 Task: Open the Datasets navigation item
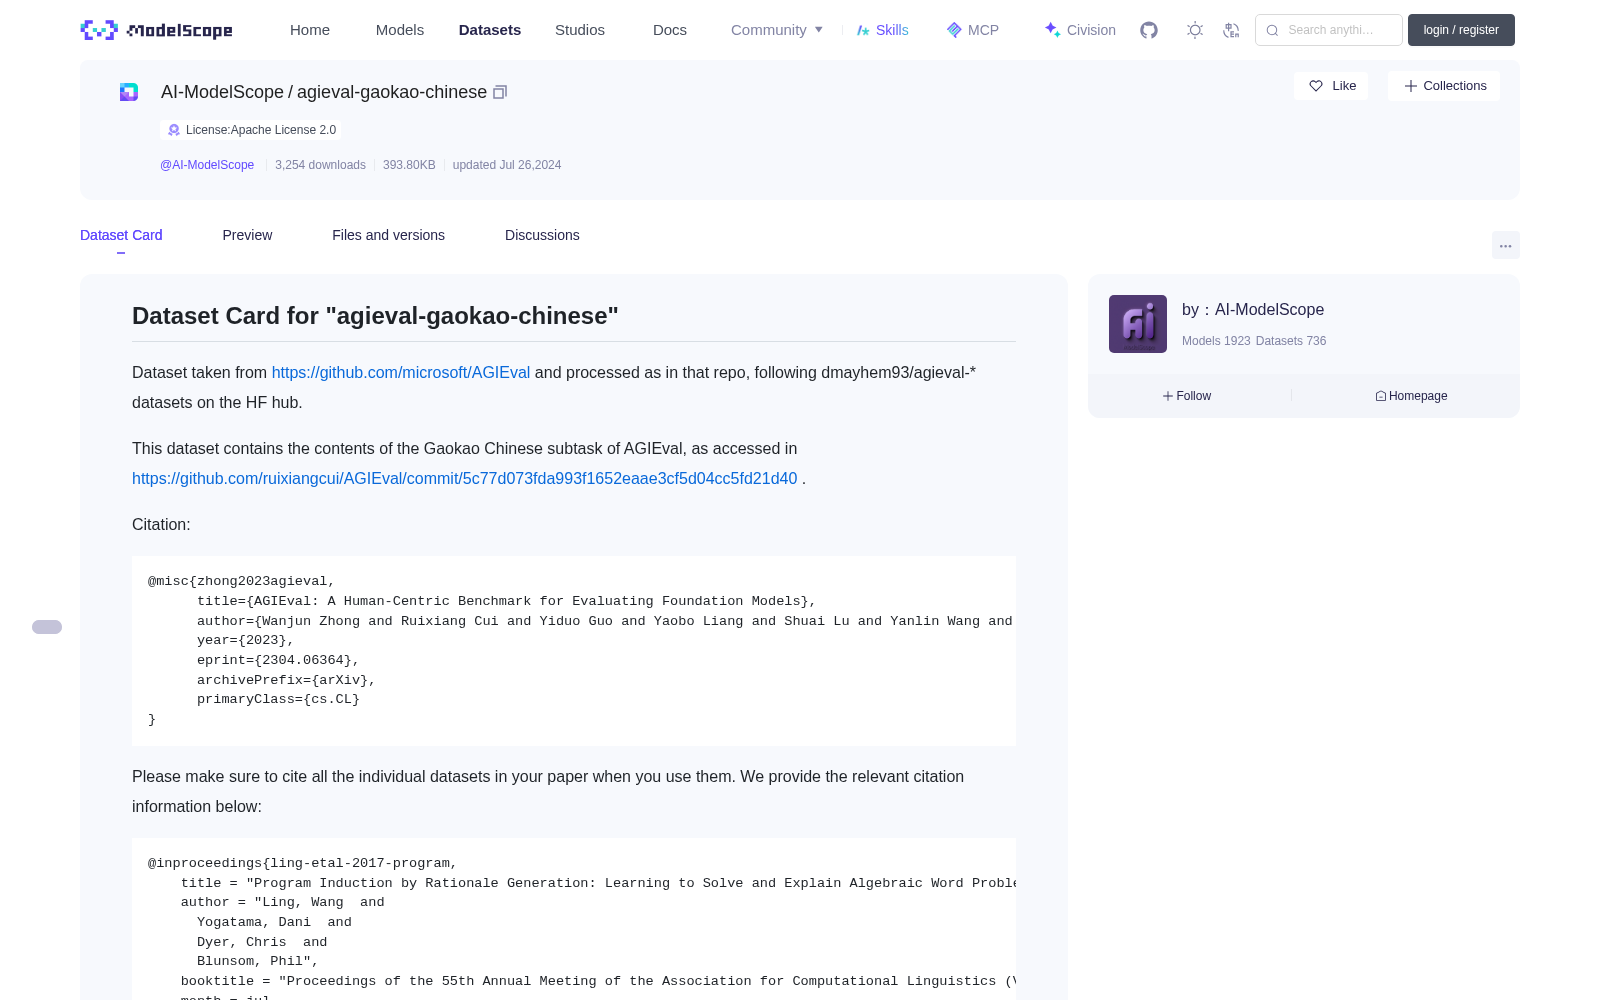click(490, 30)
